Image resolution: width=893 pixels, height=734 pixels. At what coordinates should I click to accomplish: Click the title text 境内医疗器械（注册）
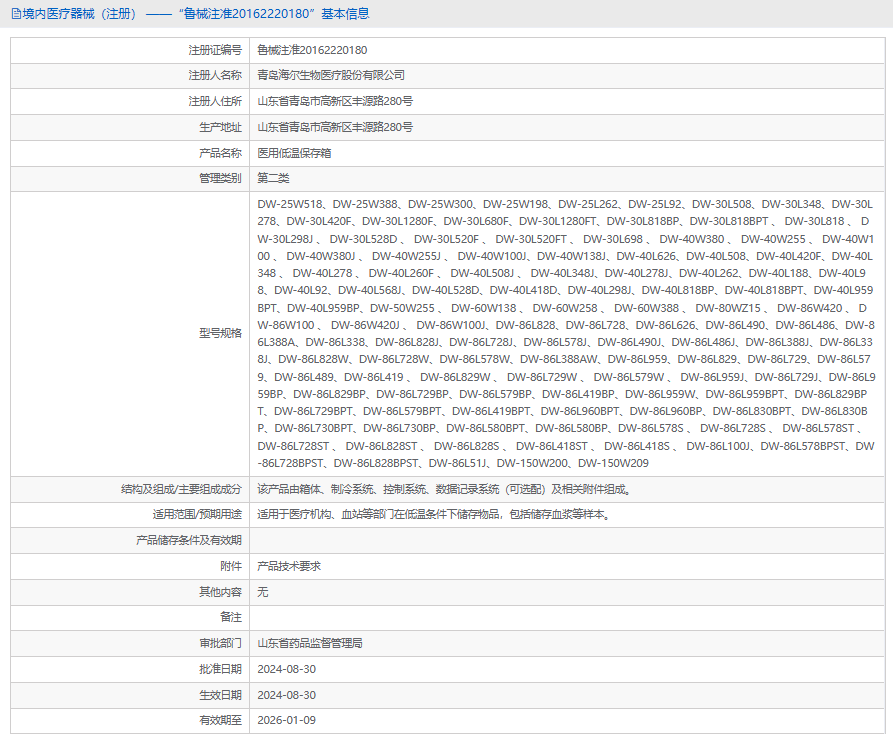pos(79,14)
